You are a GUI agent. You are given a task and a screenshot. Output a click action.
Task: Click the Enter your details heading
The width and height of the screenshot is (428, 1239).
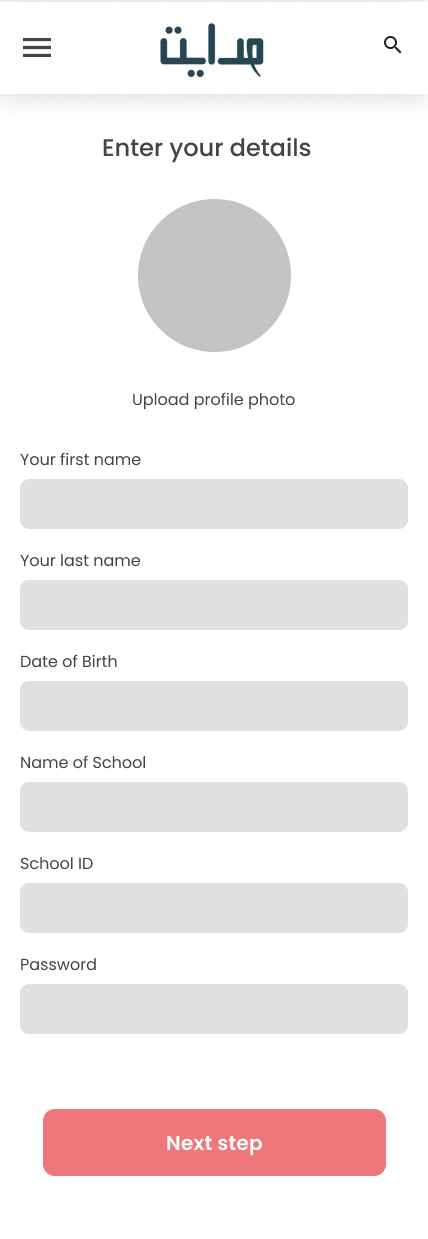[207, 148]
